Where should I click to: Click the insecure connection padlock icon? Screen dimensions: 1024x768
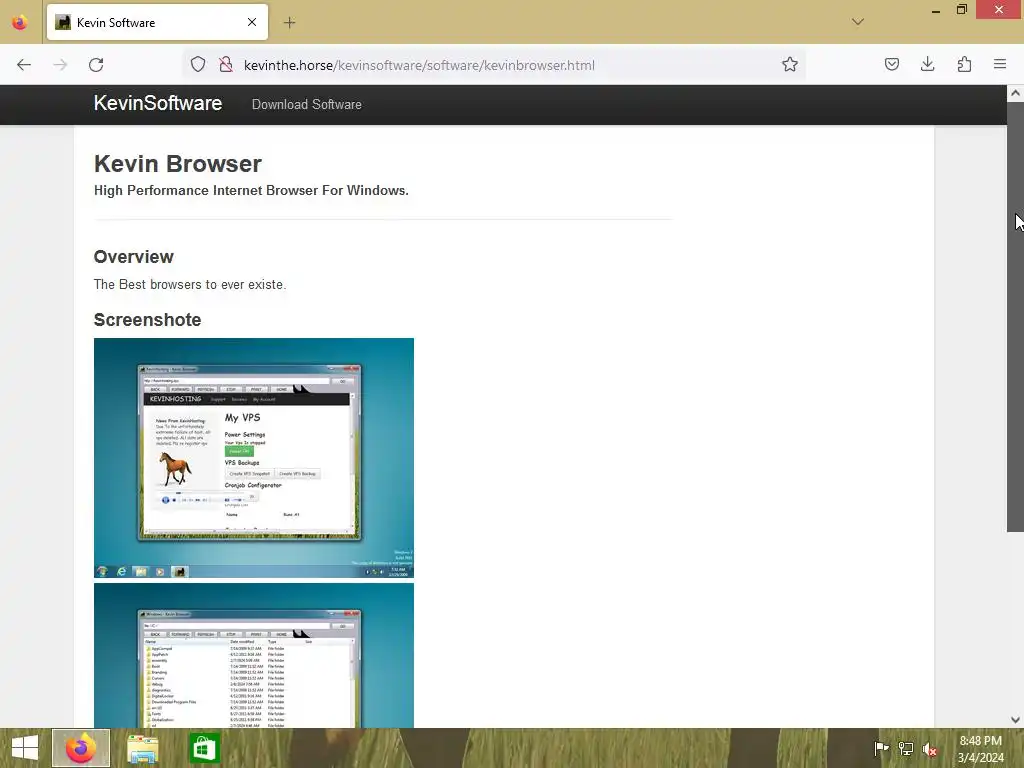pyautogui.click(x=226, y=65)
